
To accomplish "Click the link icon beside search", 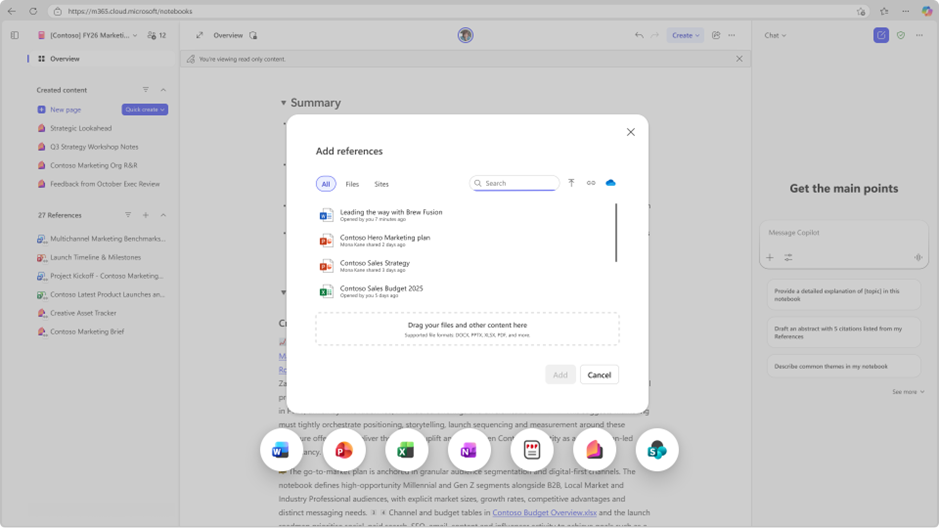I will (x=591, y=183).
